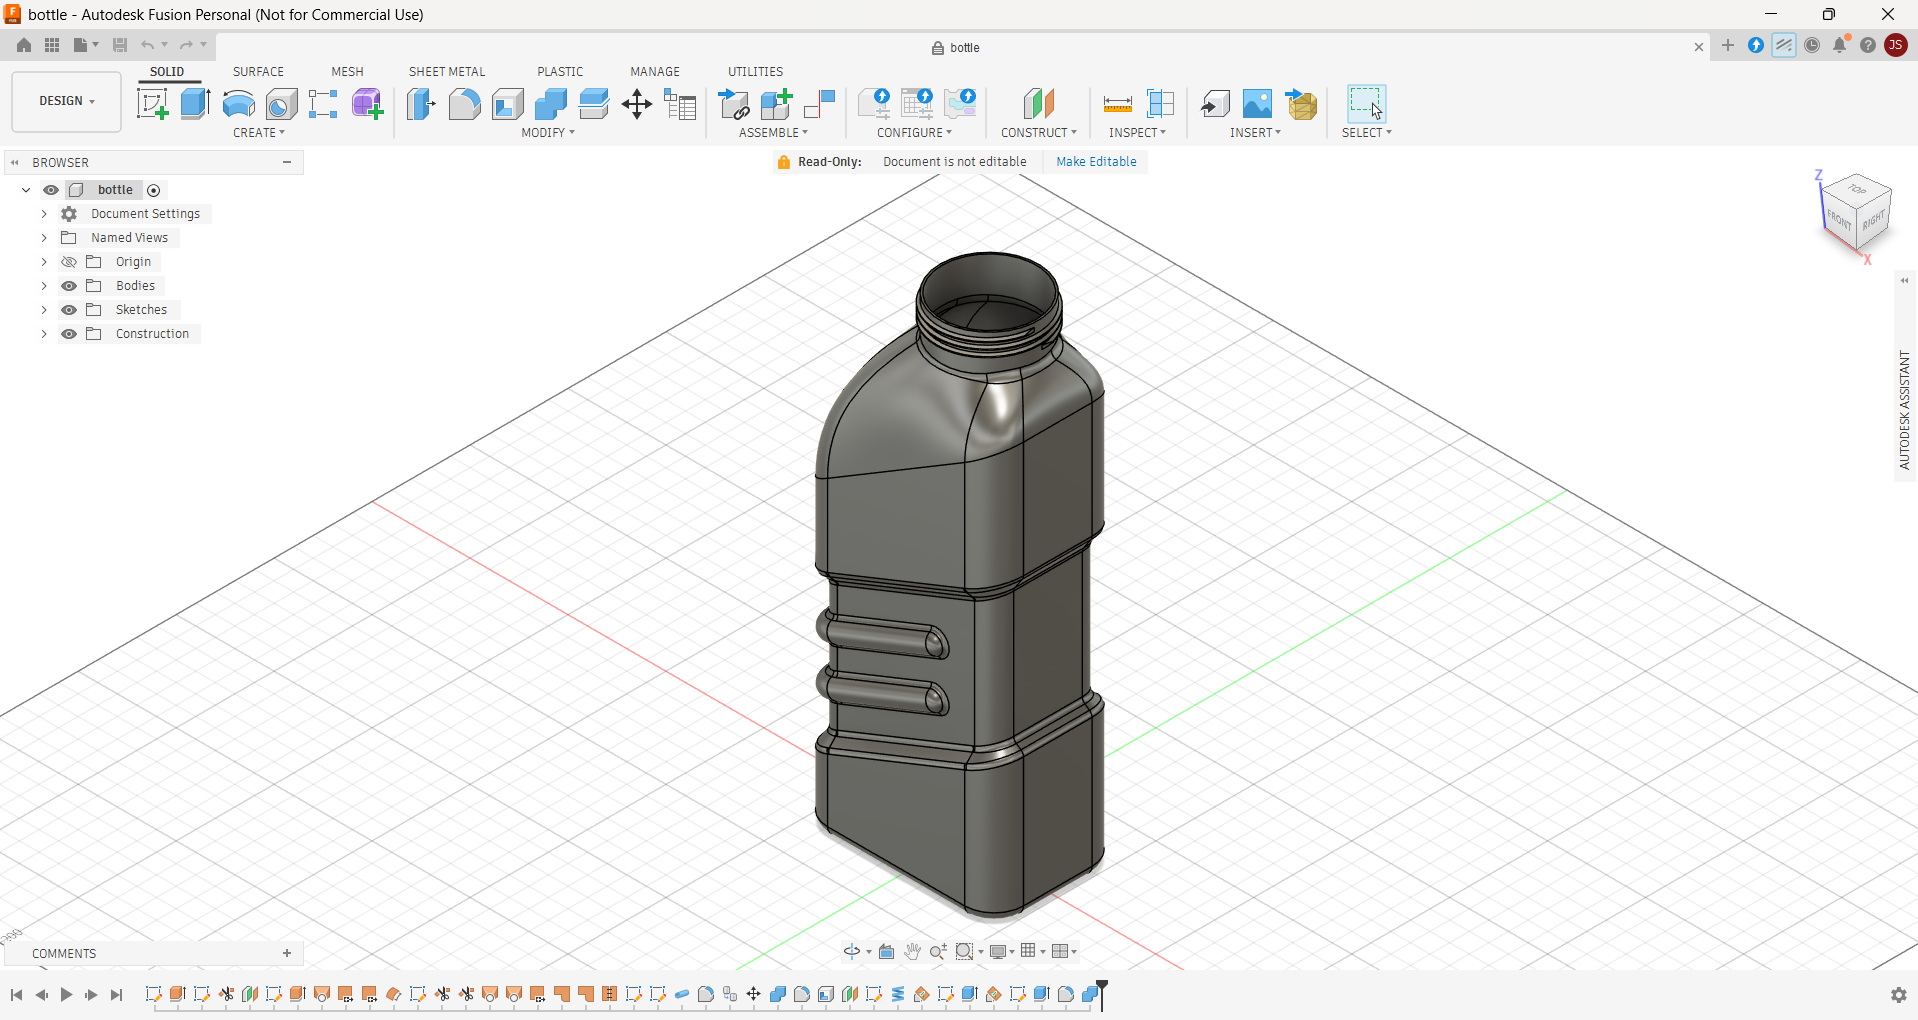Open the DESIGN workspace dropdown
The height and width of the screenshot is (1020, 1918).
tap(67, 101)
